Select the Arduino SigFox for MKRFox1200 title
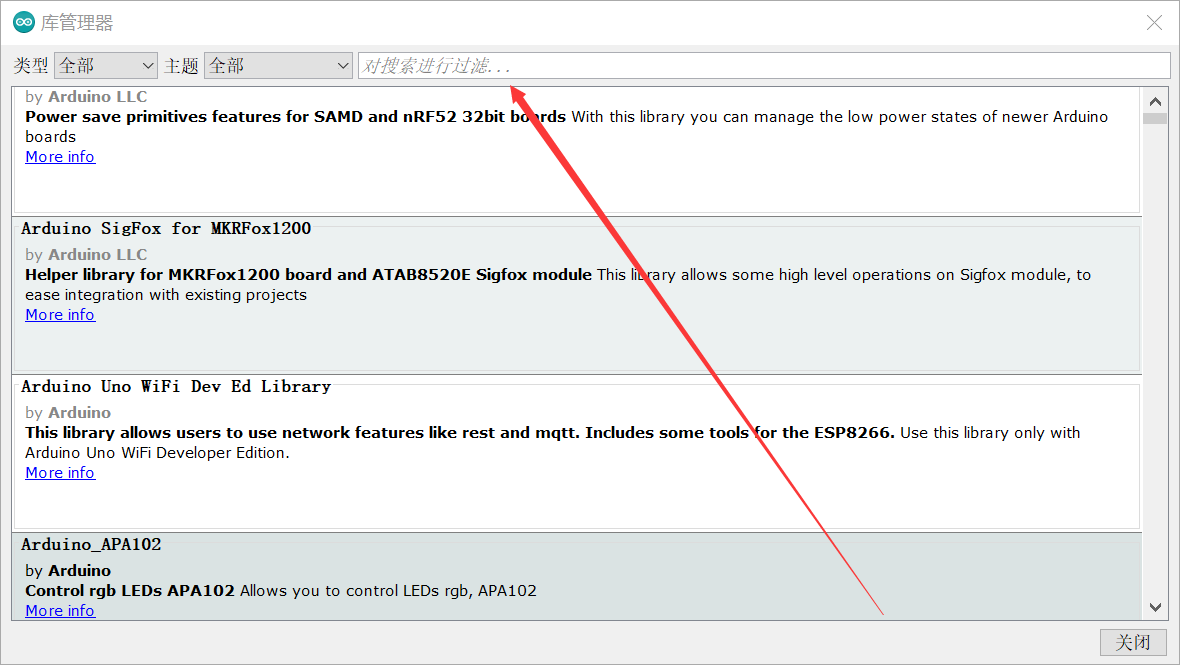 (x=166, y=229)
